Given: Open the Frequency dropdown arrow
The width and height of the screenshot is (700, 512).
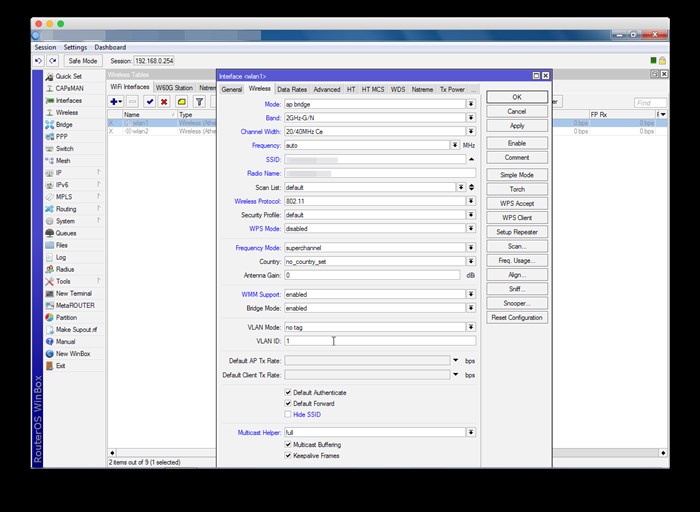Looking at the screenshot, I should coord(454,145).
